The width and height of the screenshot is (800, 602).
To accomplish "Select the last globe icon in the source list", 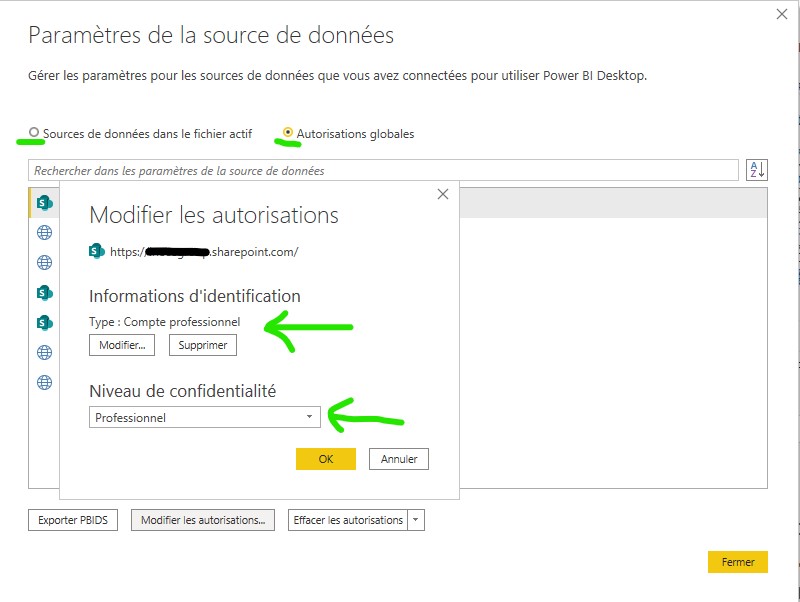I will pos(43,381).
